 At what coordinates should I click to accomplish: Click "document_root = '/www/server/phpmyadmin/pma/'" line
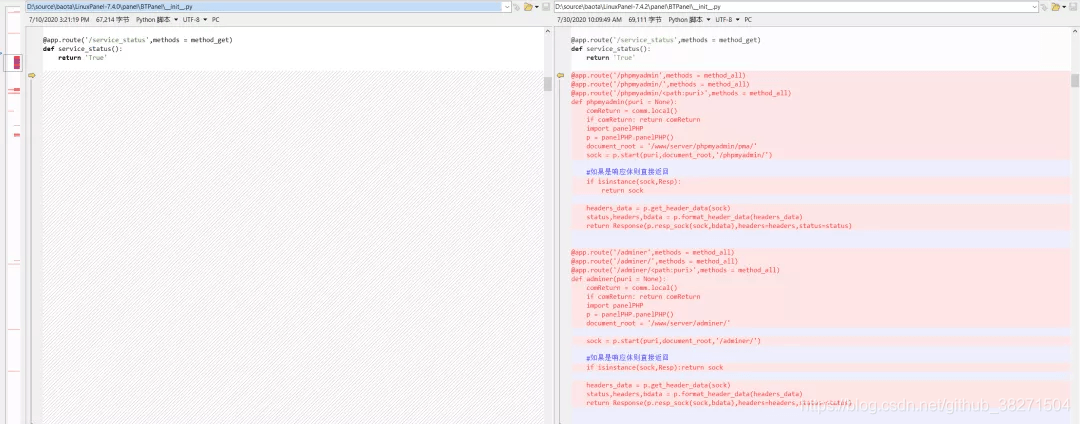pos(672,146)
